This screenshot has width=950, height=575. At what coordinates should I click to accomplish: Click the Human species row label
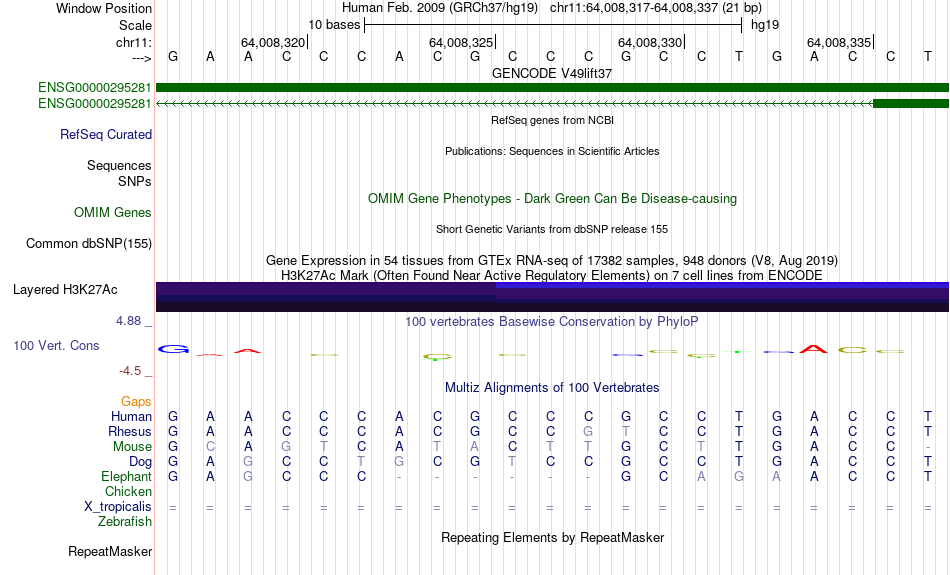131,416
